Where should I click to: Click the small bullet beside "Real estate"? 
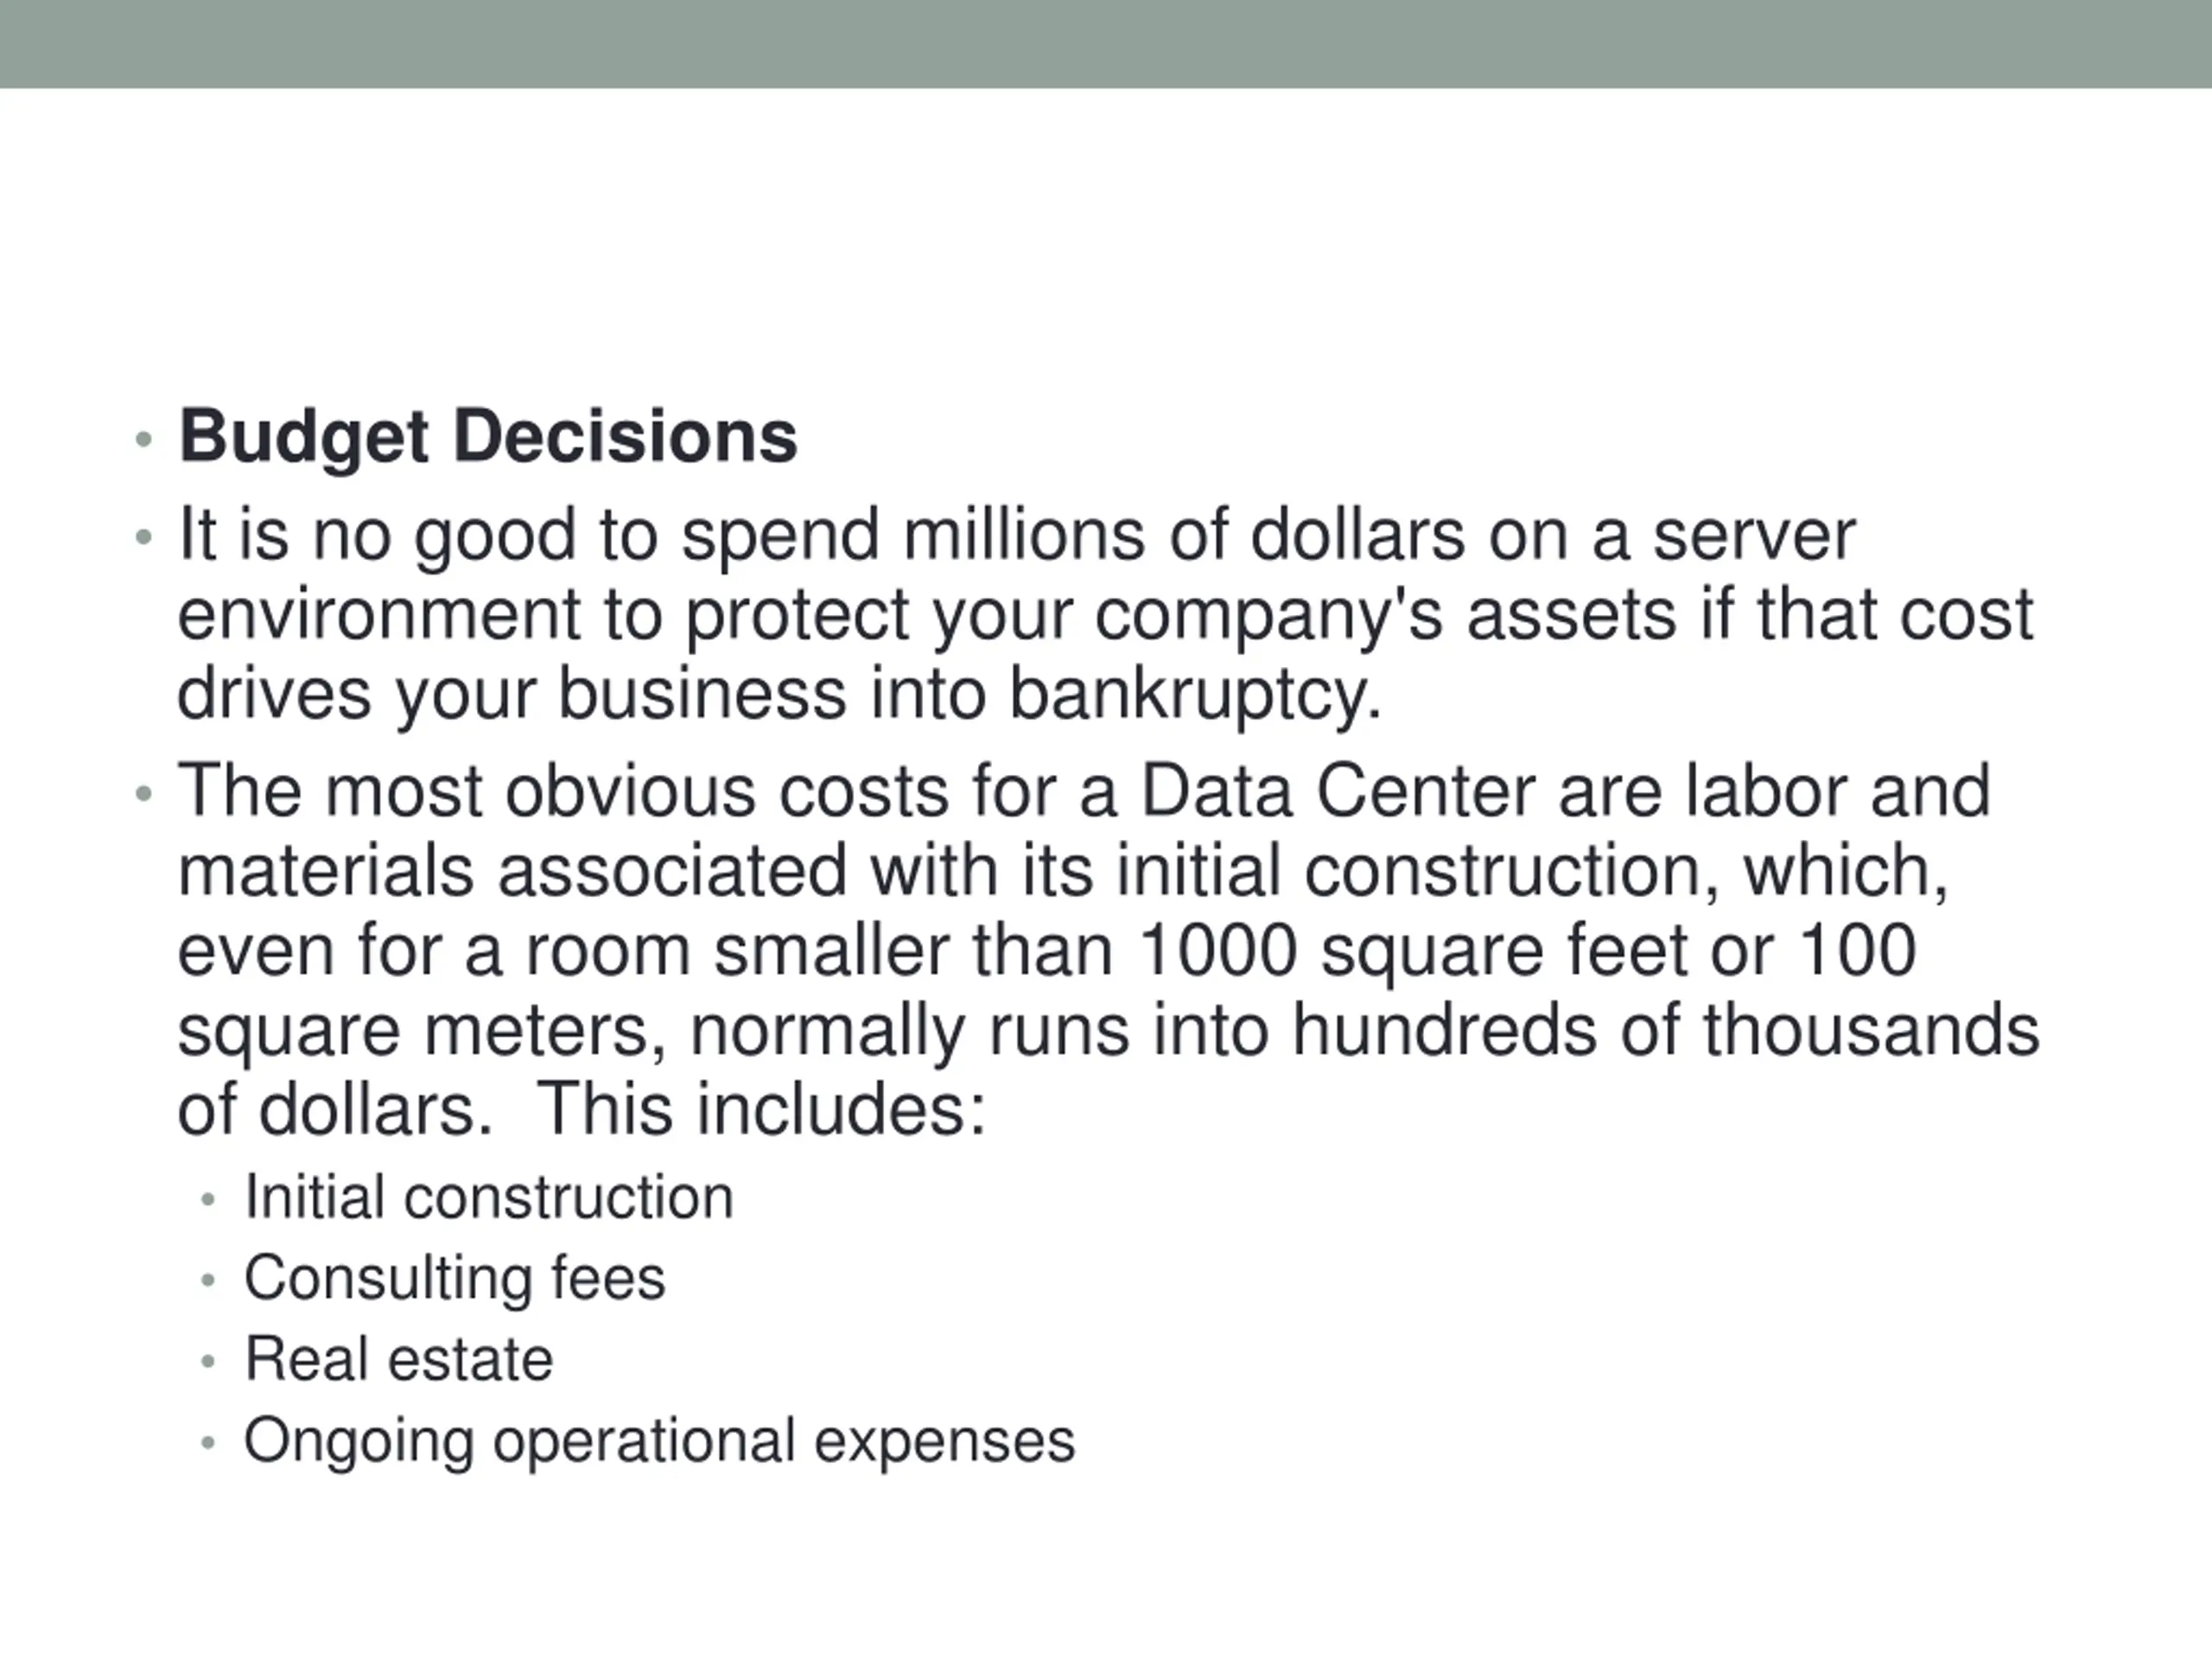208,1361
